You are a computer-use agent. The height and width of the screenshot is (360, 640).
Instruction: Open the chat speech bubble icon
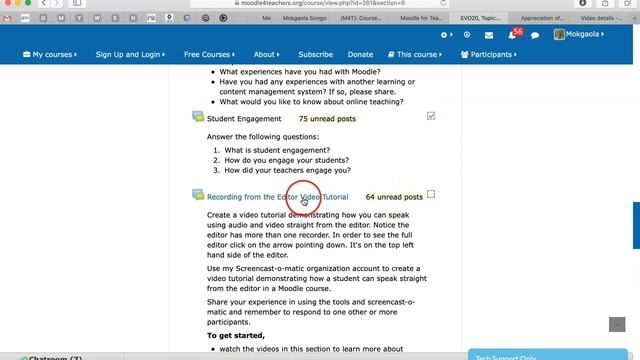click(x=535, y=36)
